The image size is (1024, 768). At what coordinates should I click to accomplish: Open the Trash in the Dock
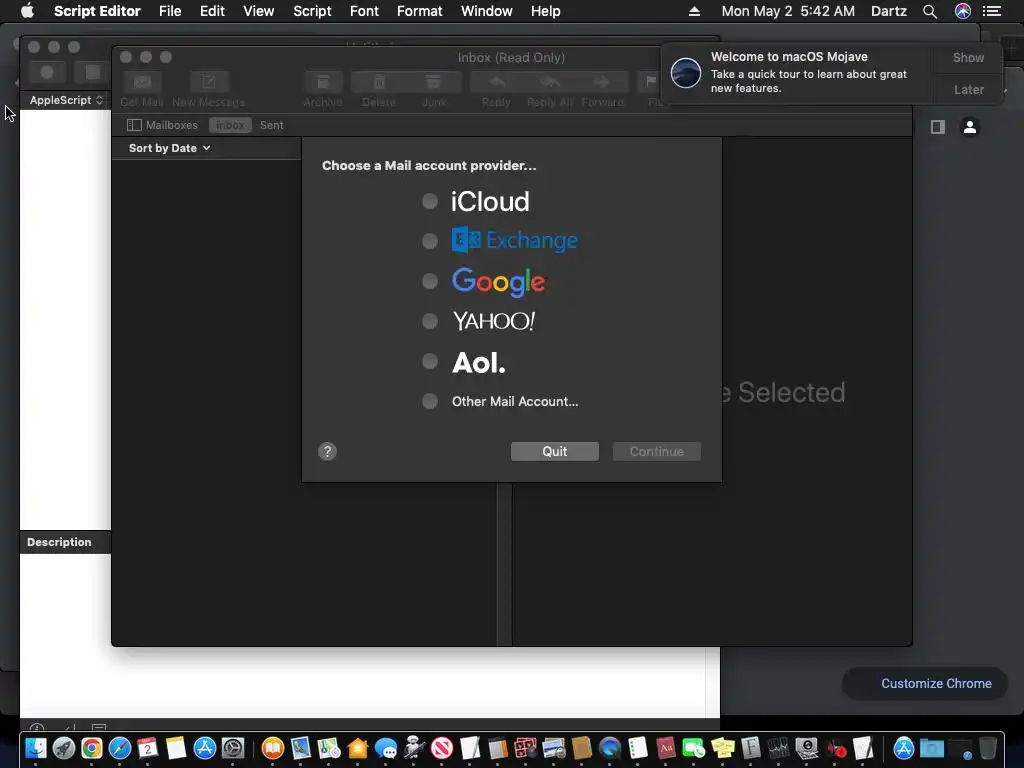(988, 748)
